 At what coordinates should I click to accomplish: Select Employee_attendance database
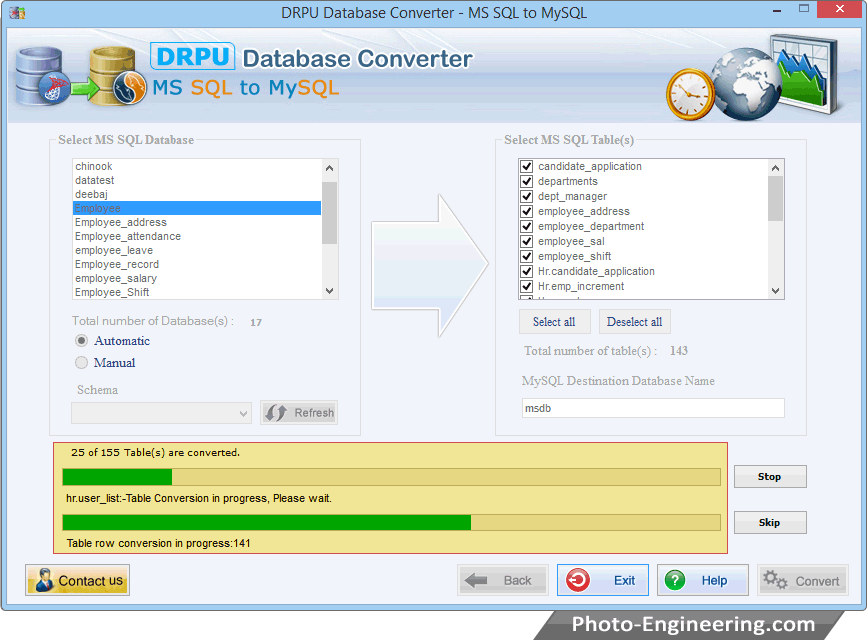click(x=196, y=236)
